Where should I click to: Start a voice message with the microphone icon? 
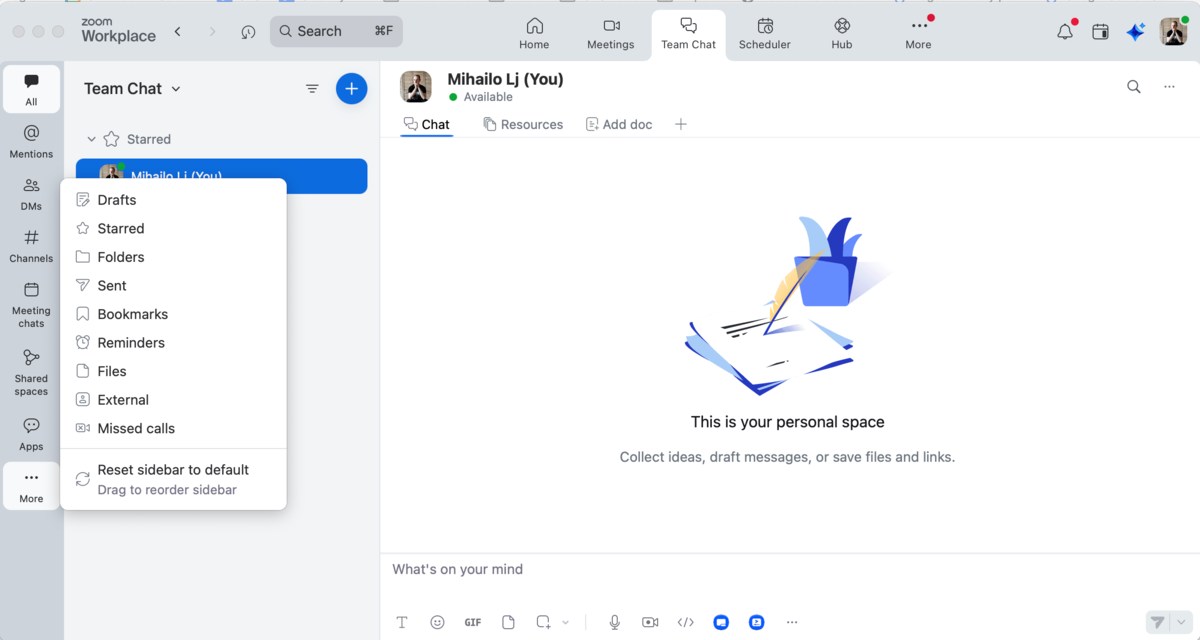(x=614, y=621)
